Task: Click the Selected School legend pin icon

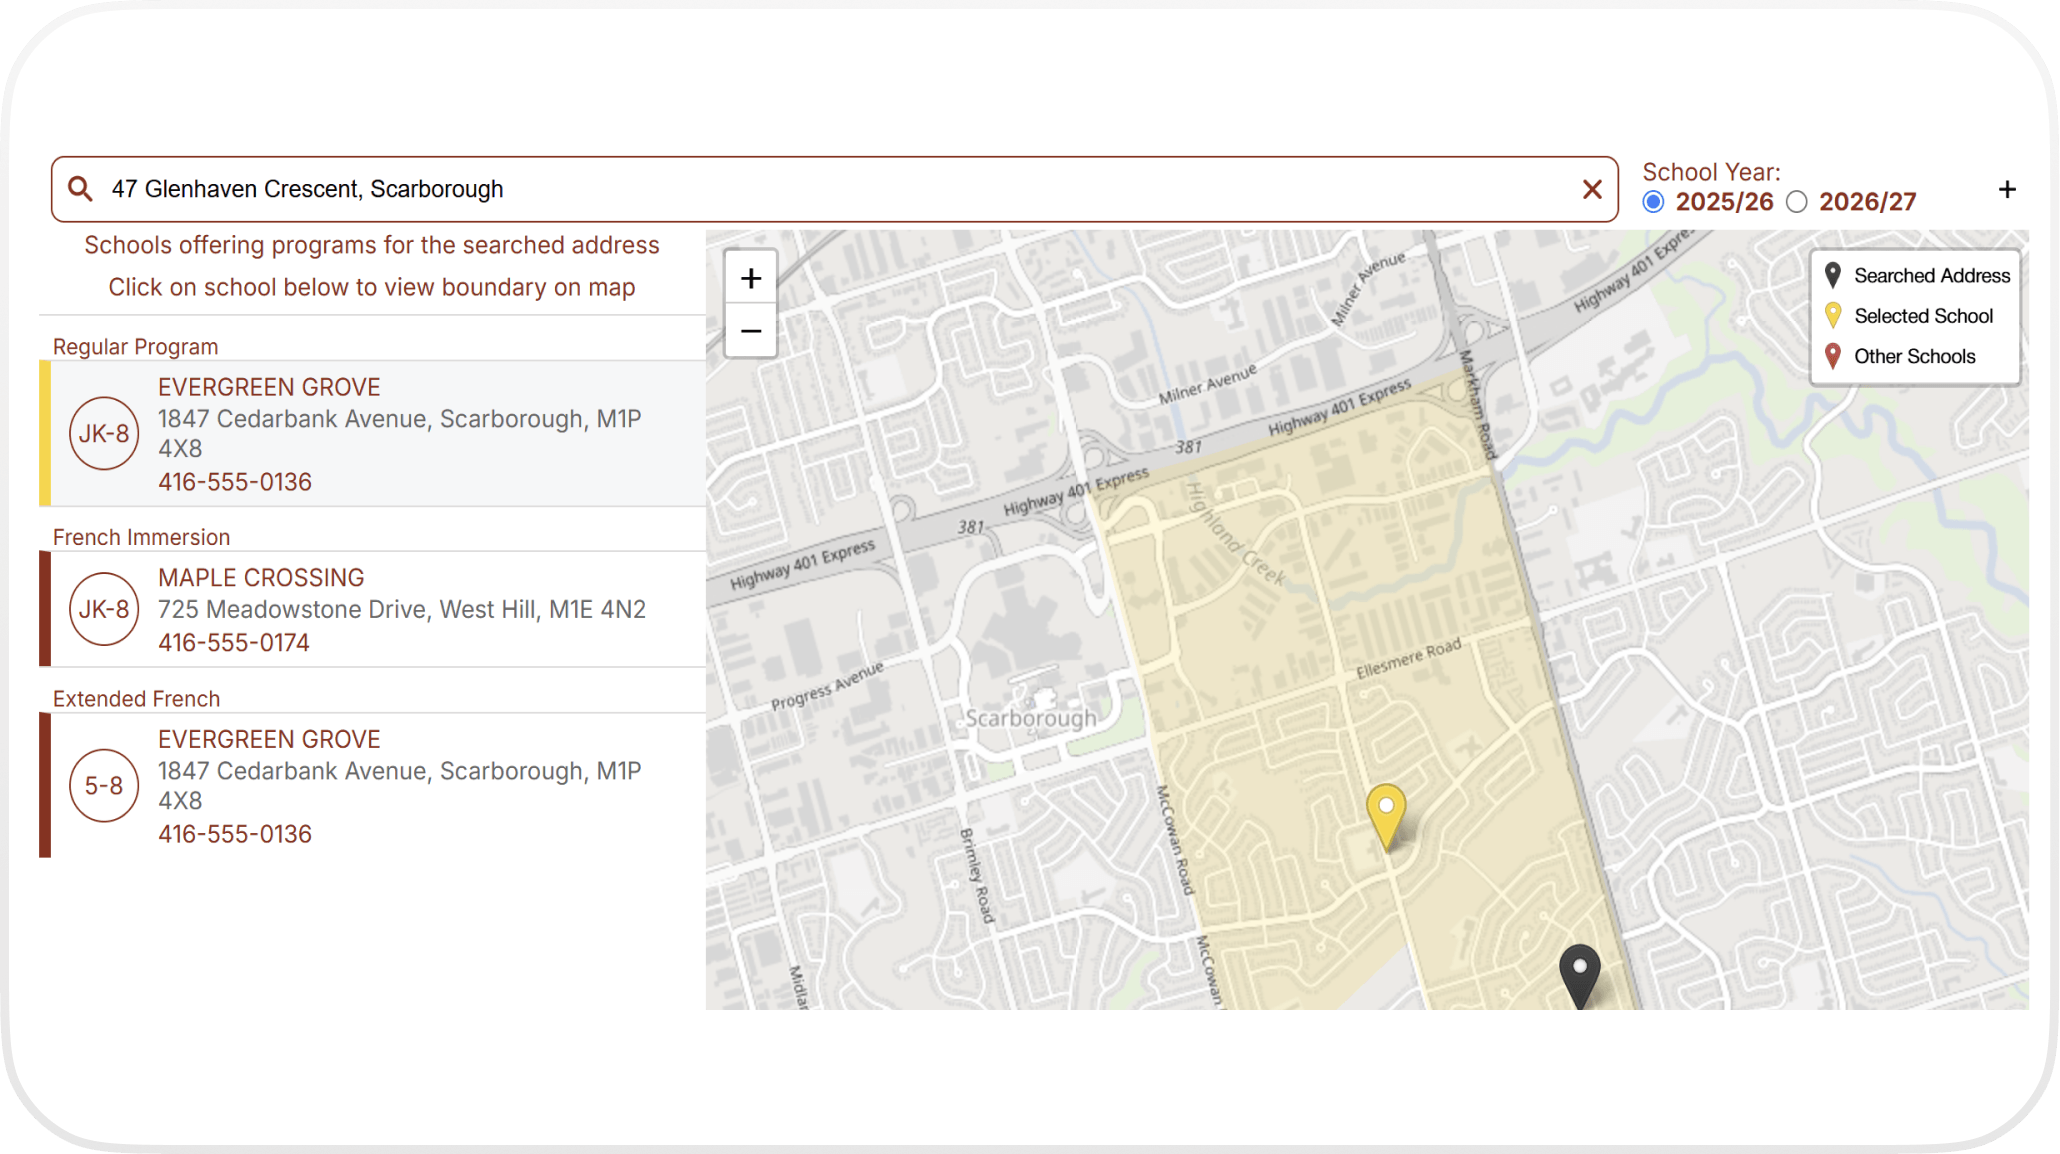Action: pos(1833,316)
